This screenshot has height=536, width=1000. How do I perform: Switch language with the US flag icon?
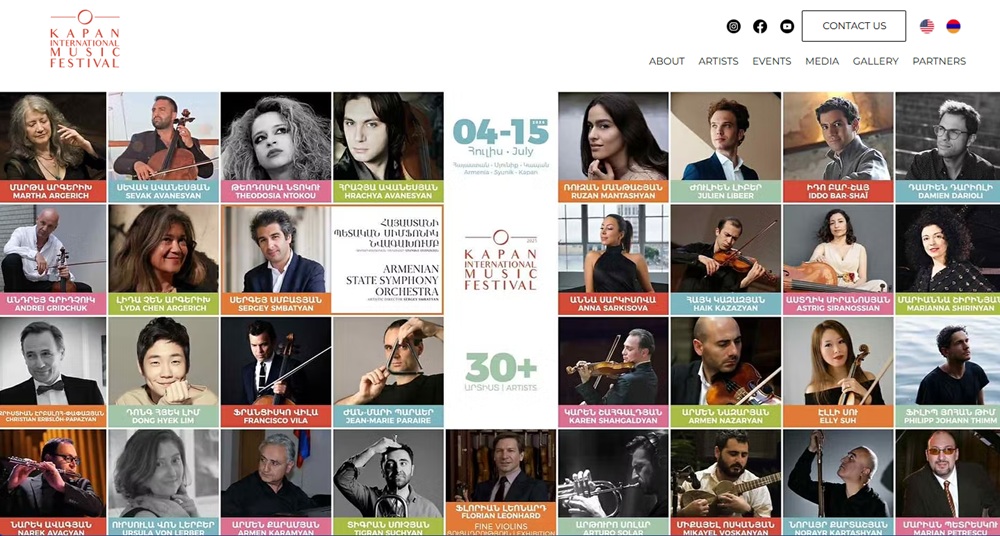[x=927, y=26]
